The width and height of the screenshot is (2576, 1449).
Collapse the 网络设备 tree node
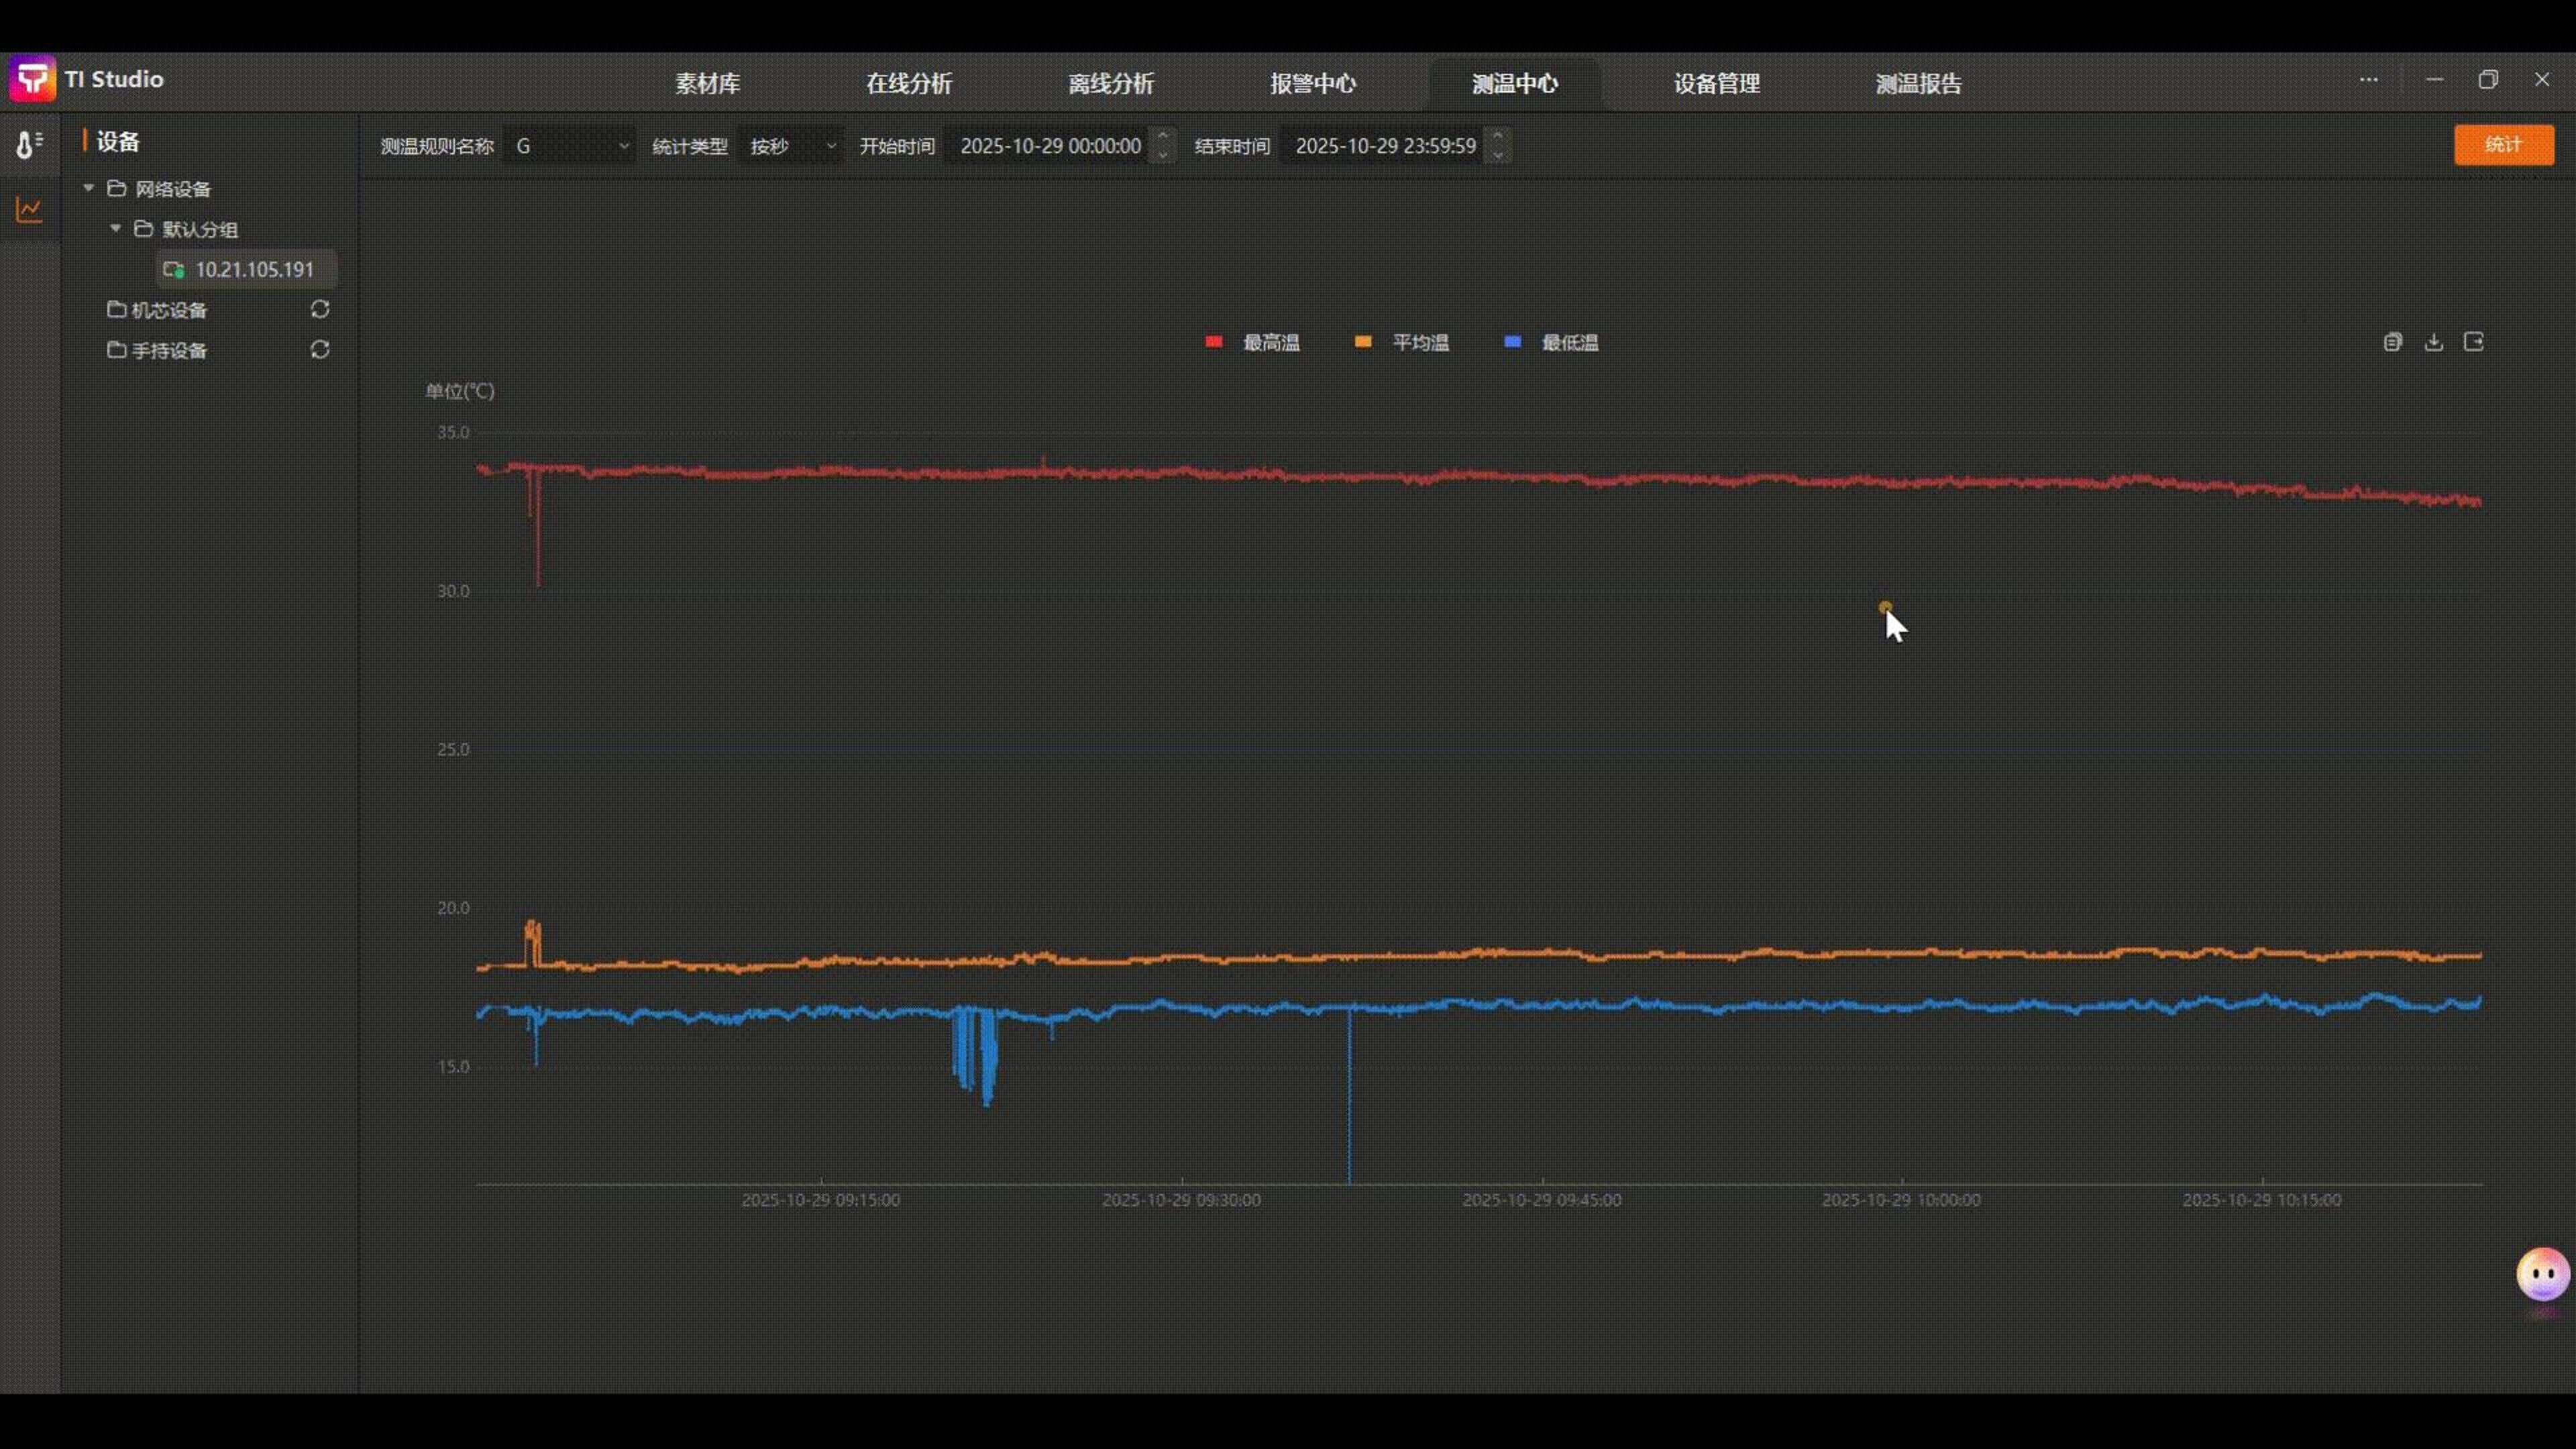pos(88,189)
